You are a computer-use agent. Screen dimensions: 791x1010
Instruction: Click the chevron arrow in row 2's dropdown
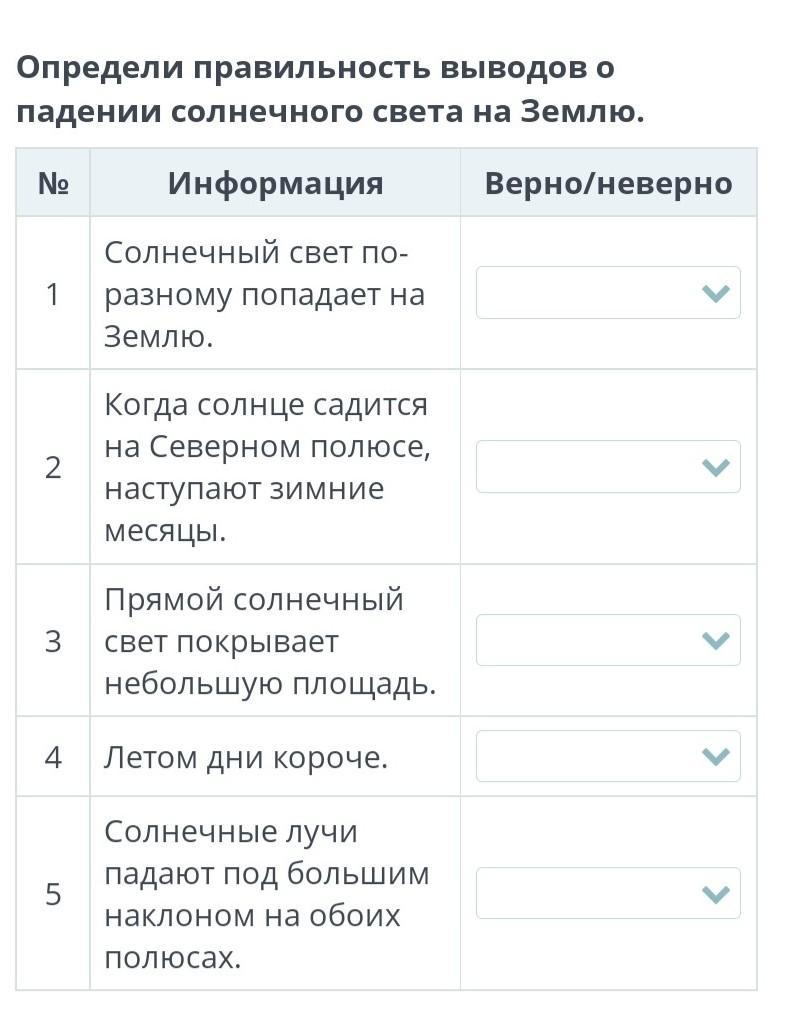click(x=716, y=467)
